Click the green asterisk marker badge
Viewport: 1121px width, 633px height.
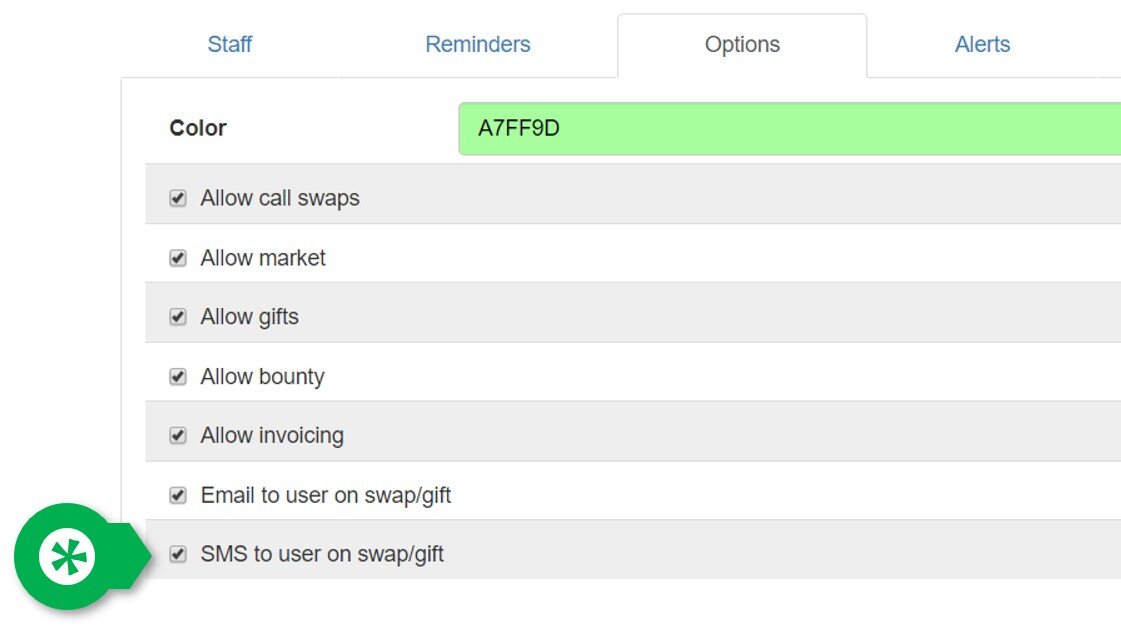68,556
